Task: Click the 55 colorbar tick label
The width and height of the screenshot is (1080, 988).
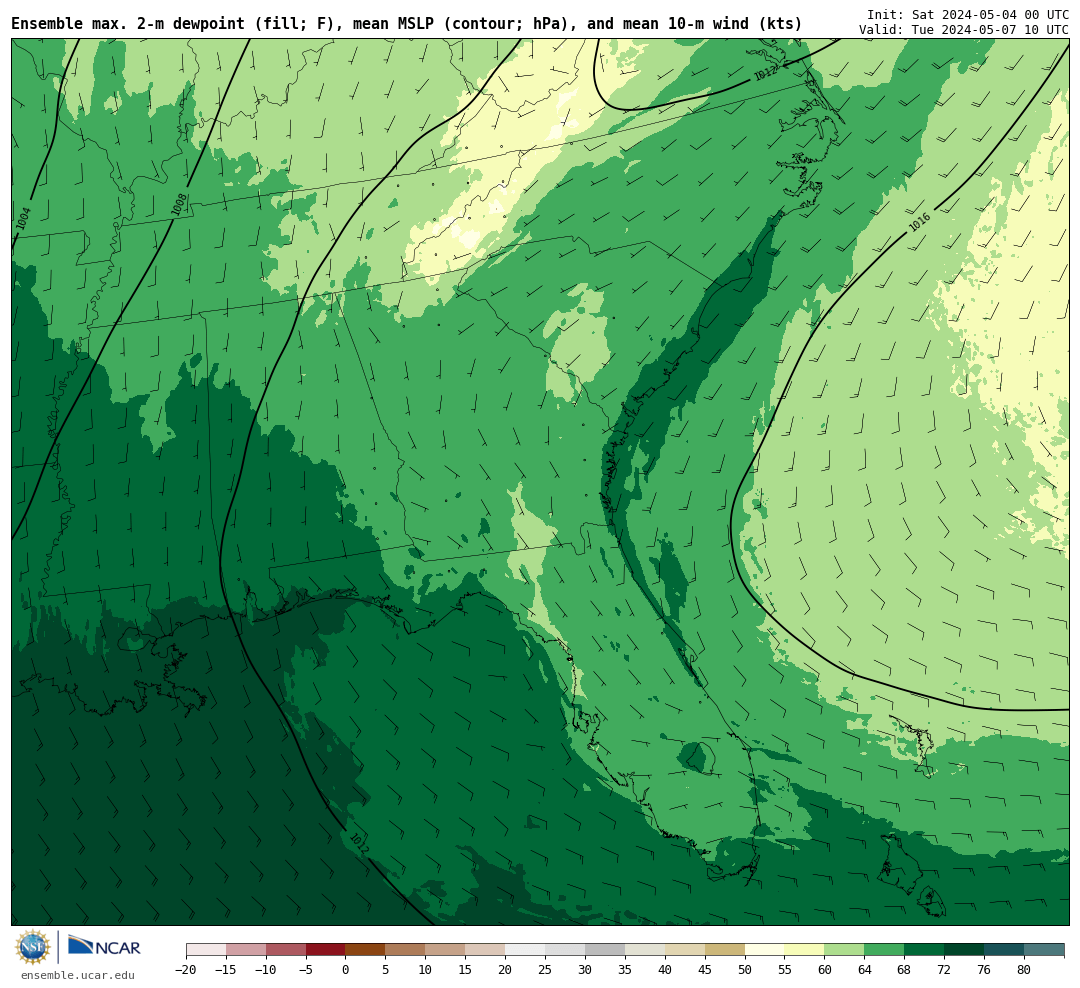Action: click(785, 970)
